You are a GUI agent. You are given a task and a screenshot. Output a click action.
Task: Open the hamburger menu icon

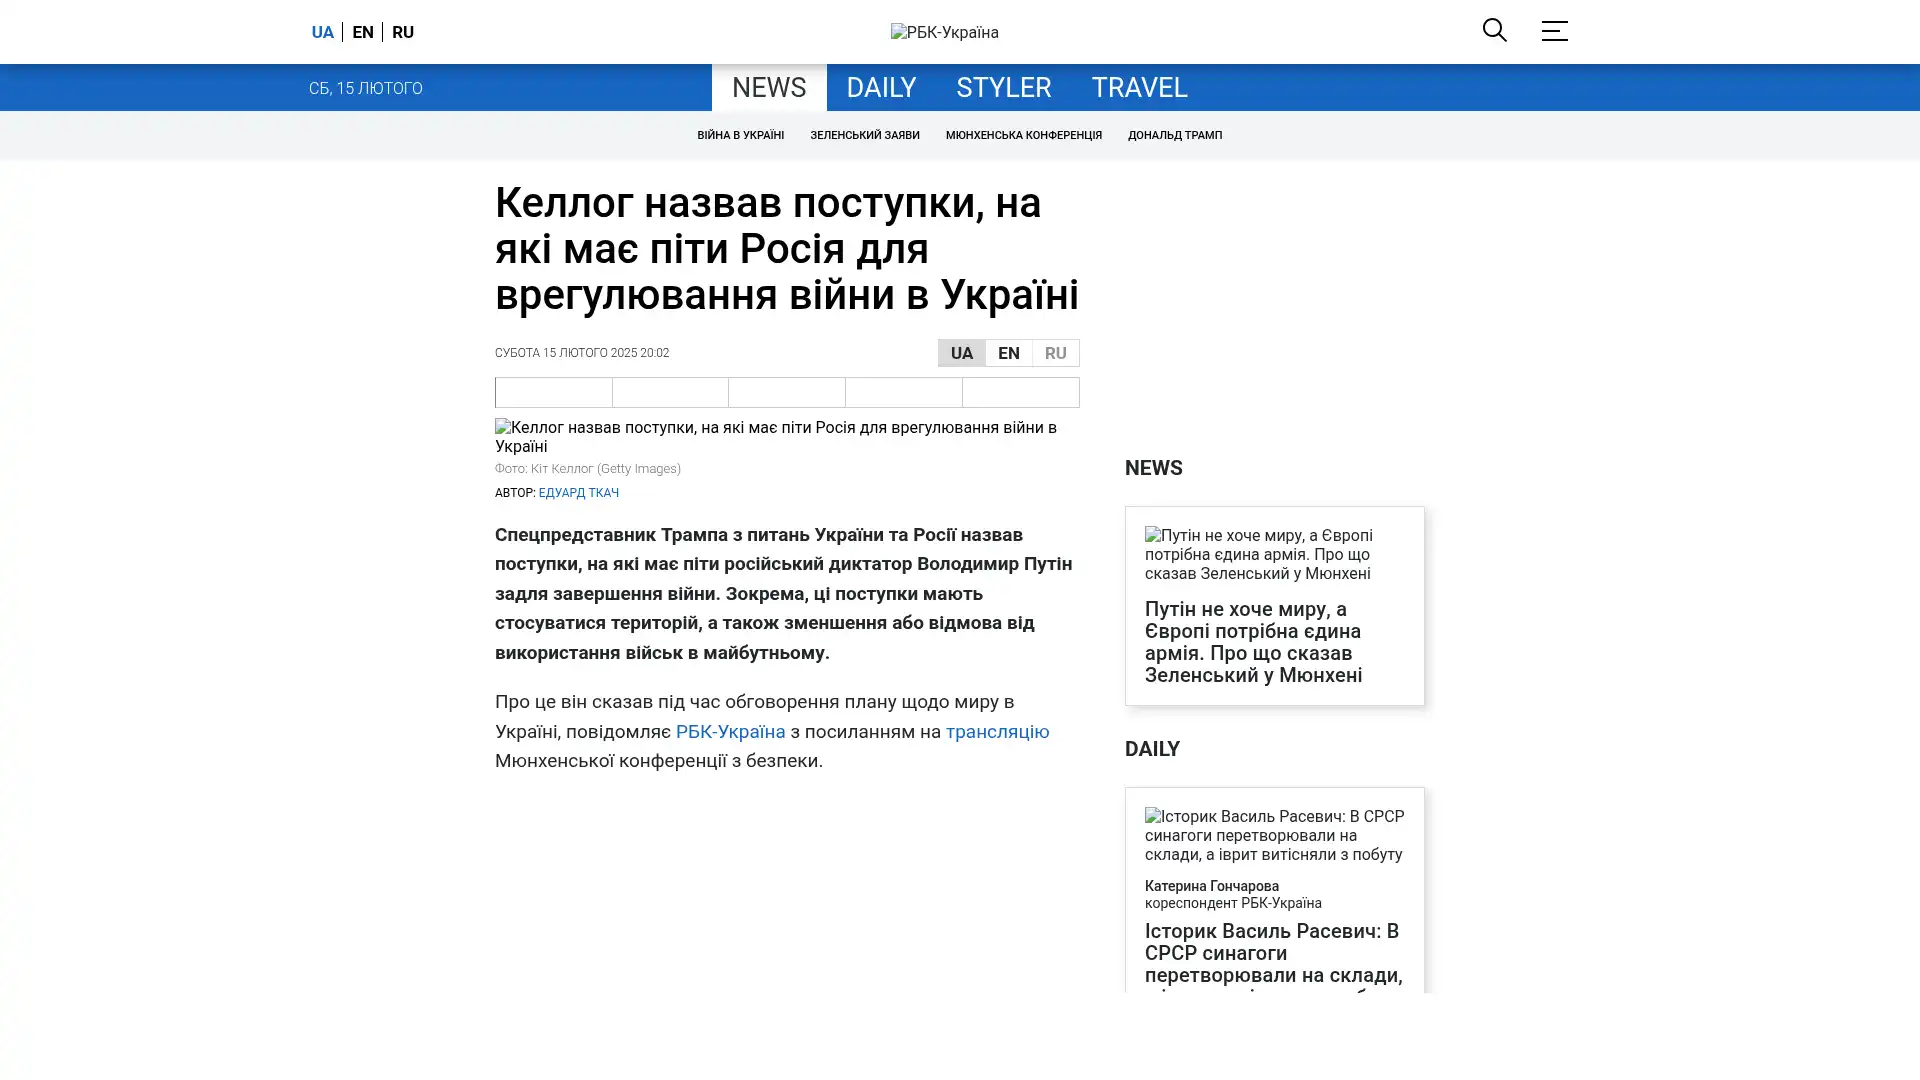click(1554, 31)
